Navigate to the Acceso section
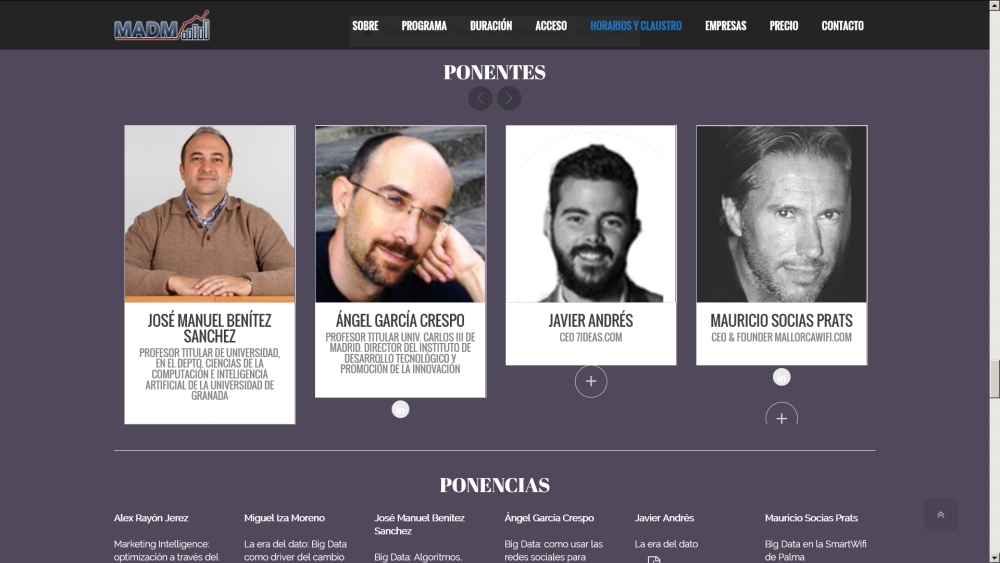This screenshot has height=563, width=1000. click(x=551, y=26)
